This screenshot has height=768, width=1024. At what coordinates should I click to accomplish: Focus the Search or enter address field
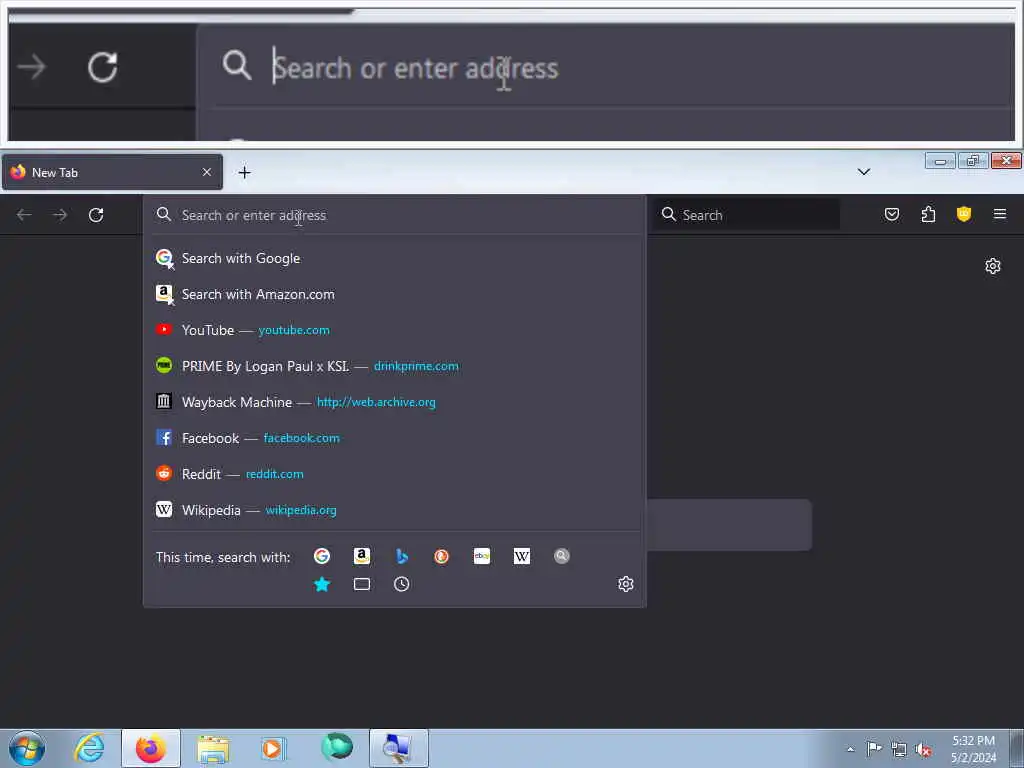tap(394, 215)
